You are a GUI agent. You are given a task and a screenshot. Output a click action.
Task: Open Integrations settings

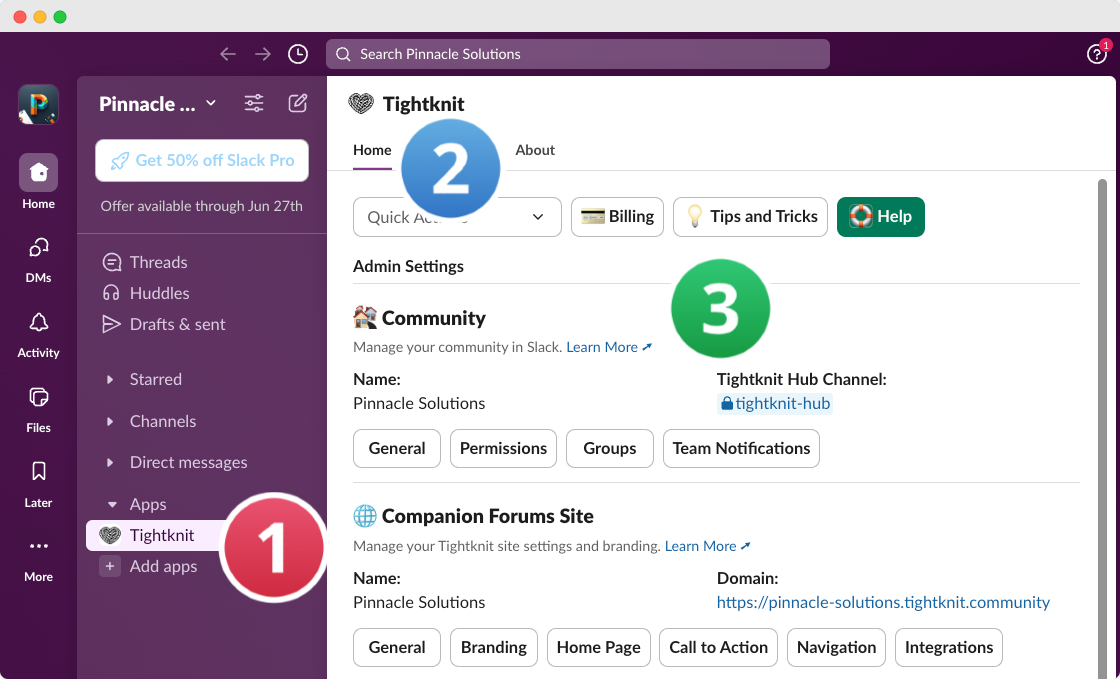(x=949, y=648)
